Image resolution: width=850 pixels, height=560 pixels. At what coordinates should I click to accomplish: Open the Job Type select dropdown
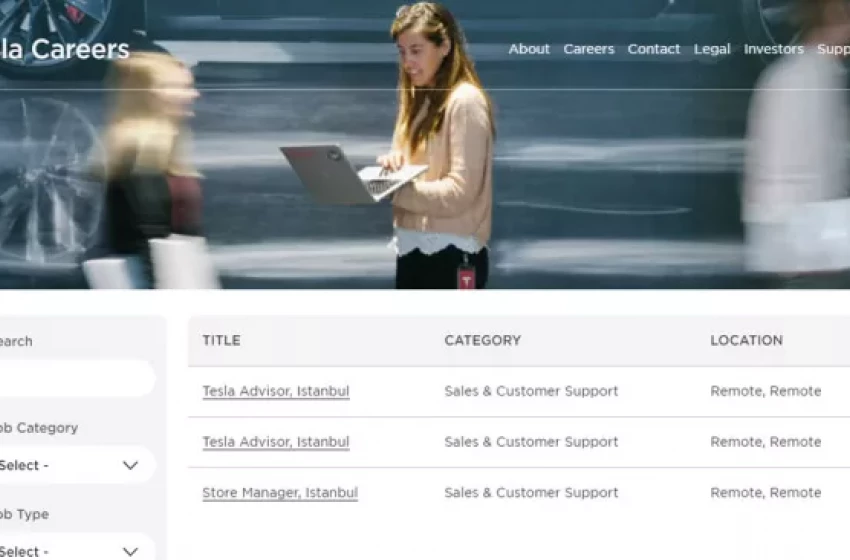pos(76,548)
